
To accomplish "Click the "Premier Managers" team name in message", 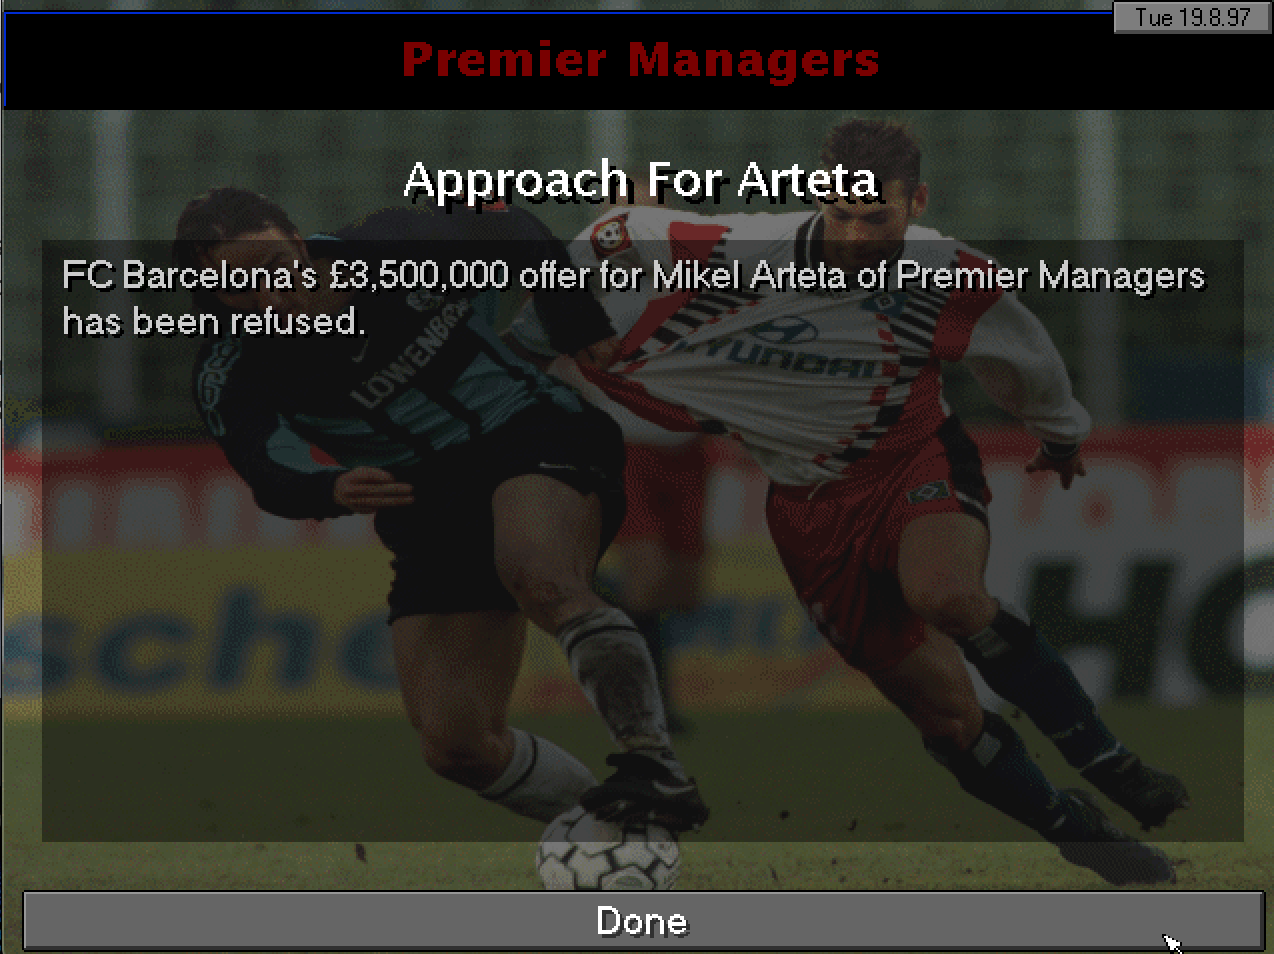I will coord(1050,275).
